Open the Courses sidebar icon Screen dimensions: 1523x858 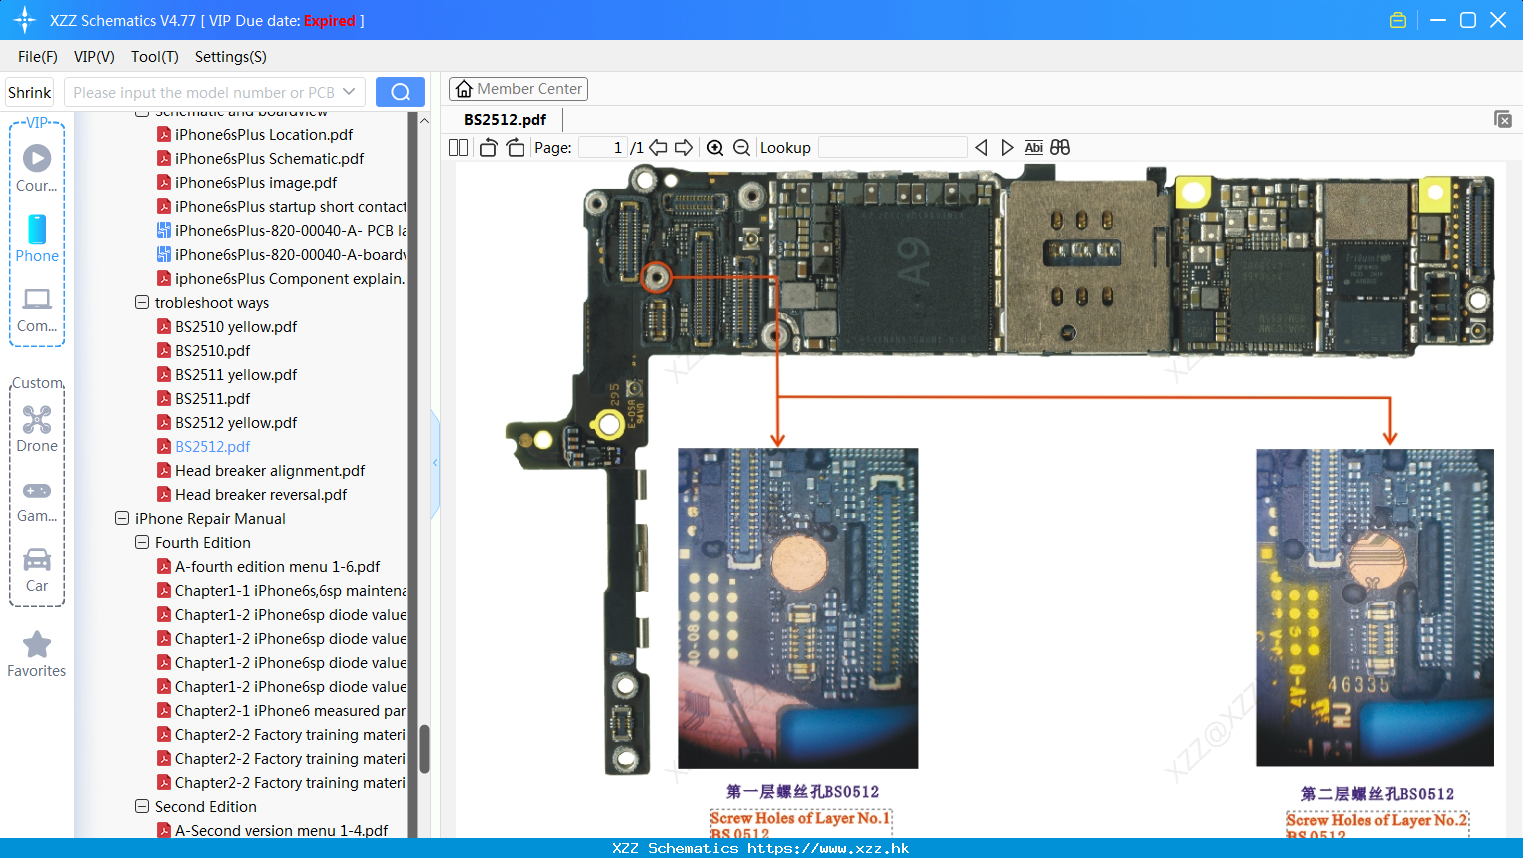tap(37, 168)
